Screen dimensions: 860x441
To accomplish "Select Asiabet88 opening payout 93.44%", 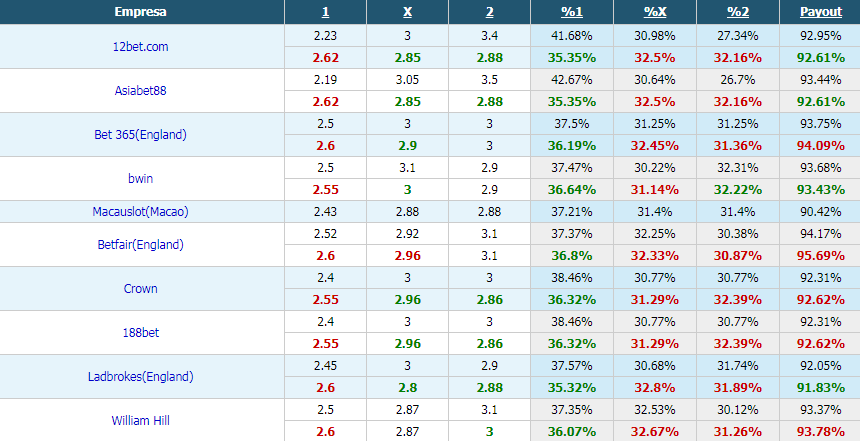I will point(821,80).
